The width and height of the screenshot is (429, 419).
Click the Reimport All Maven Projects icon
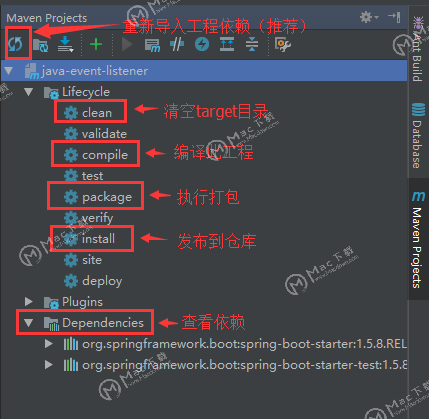pyautogui.click(x=15, y=44)
